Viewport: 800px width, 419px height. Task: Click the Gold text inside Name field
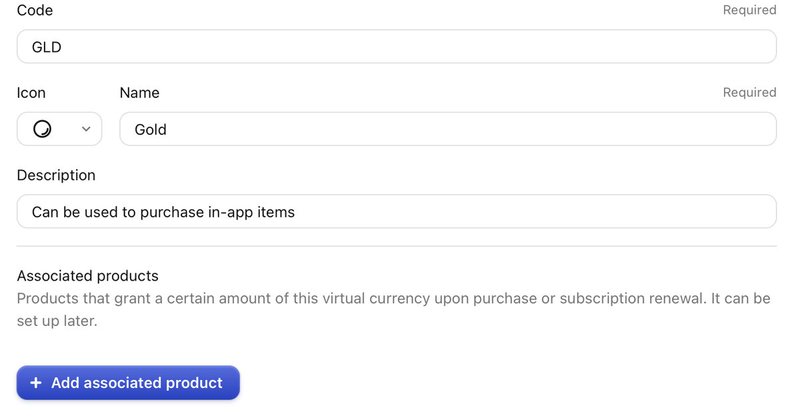point(151,130)
